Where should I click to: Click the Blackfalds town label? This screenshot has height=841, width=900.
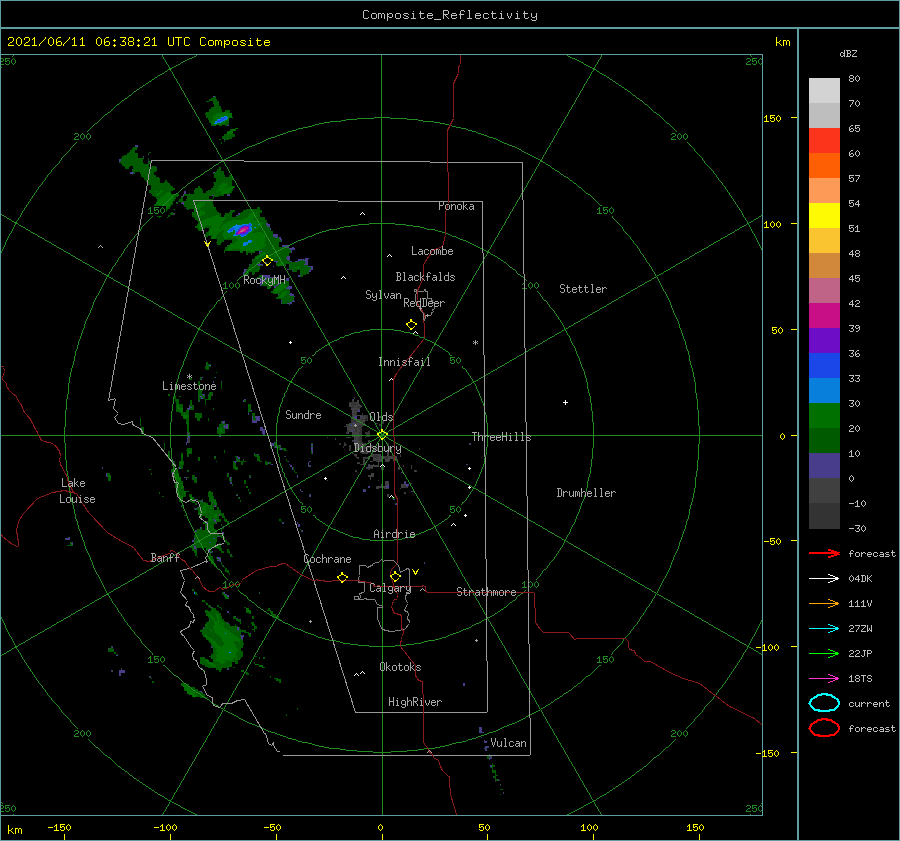point(425,277)
